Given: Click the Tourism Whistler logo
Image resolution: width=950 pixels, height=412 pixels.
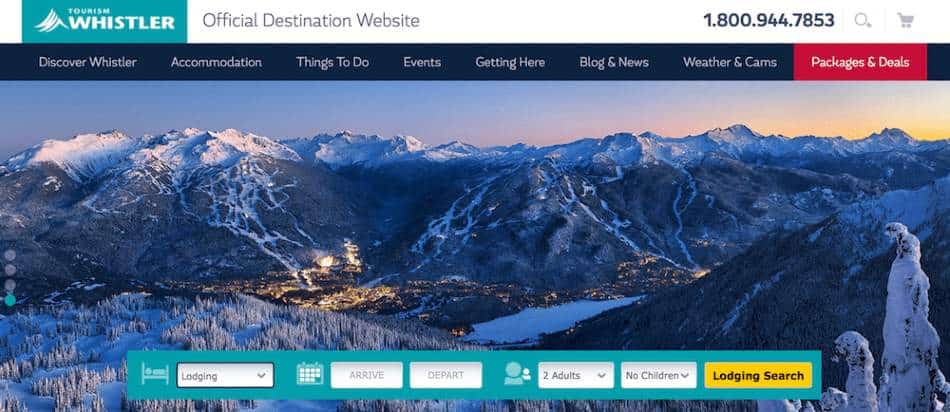Looking at the screenshot, I should (104, 21).
